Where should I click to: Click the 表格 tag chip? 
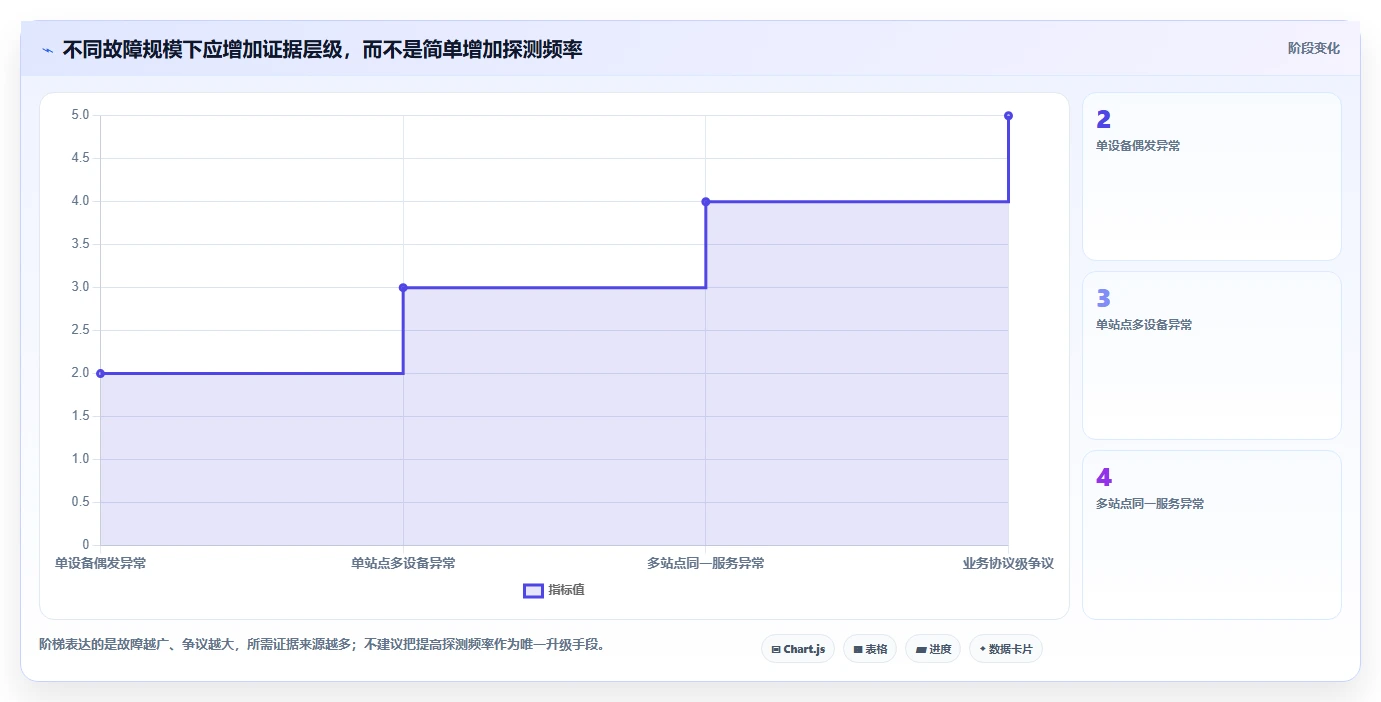click(x=870, y=649)
